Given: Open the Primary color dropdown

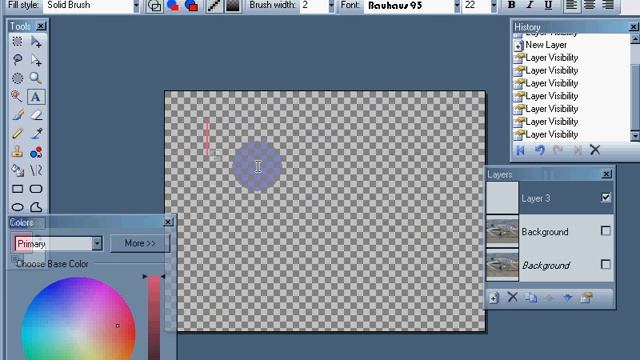Looking at the screenshot, I should [97, 244].
